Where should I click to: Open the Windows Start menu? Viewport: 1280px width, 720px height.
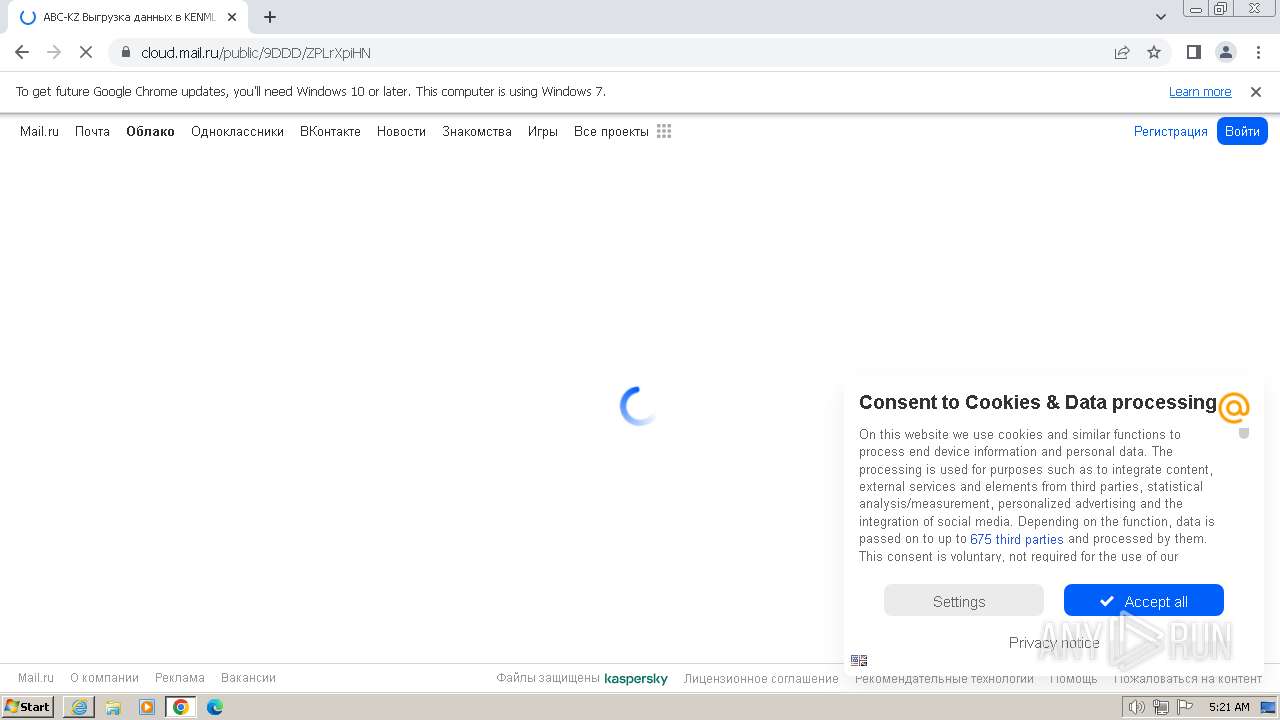[x=28, y=707]
